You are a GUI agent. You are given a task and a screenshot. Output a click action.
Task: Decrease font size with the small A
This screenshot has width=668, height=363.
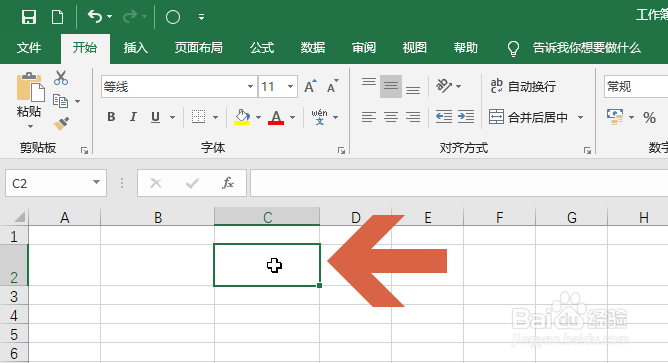point(333,86)
